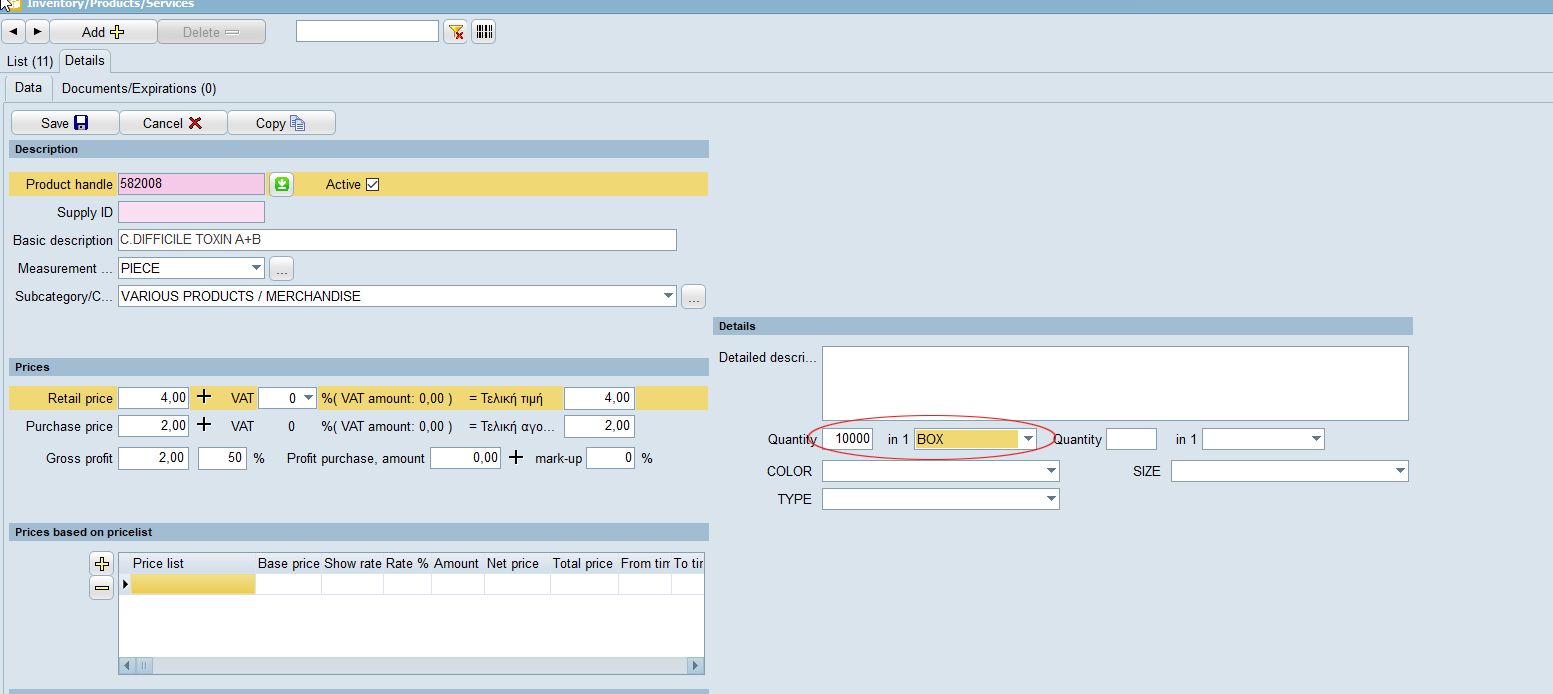1553x694 pixels.
Task: Click the clear filter funnel icon
Action: (x=456, y=32)
